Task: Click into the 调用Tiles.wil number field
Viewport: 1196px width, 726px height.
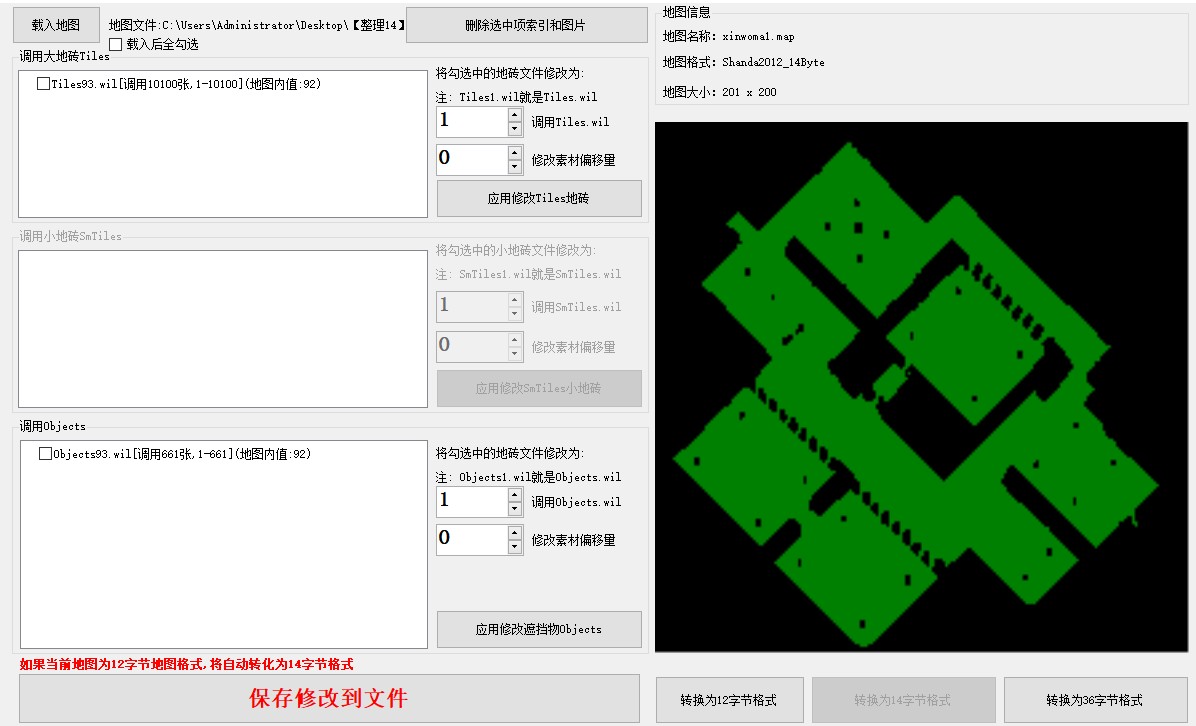Action: point(471,122)
